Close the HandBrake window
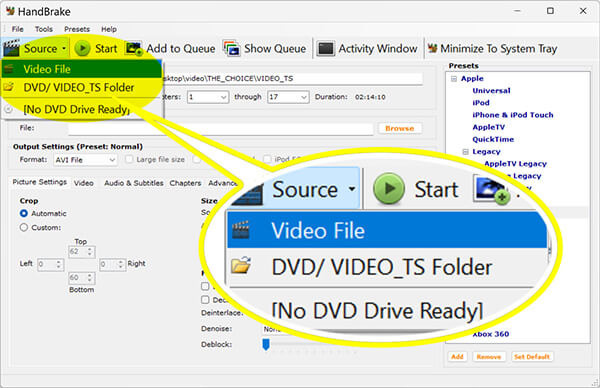Viewport: 600px width, 388px height. (583, 11)
